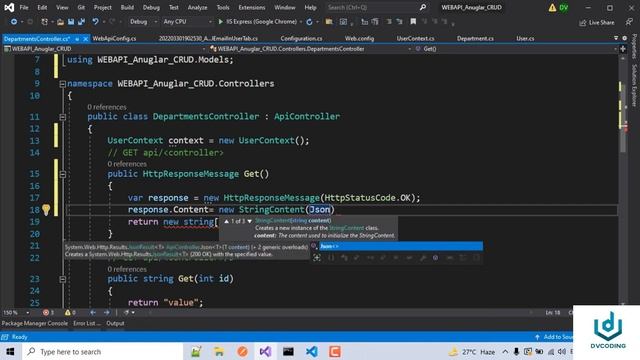Switch to the Department.cs tab
The image size is (640, 360).
point(475,38)
